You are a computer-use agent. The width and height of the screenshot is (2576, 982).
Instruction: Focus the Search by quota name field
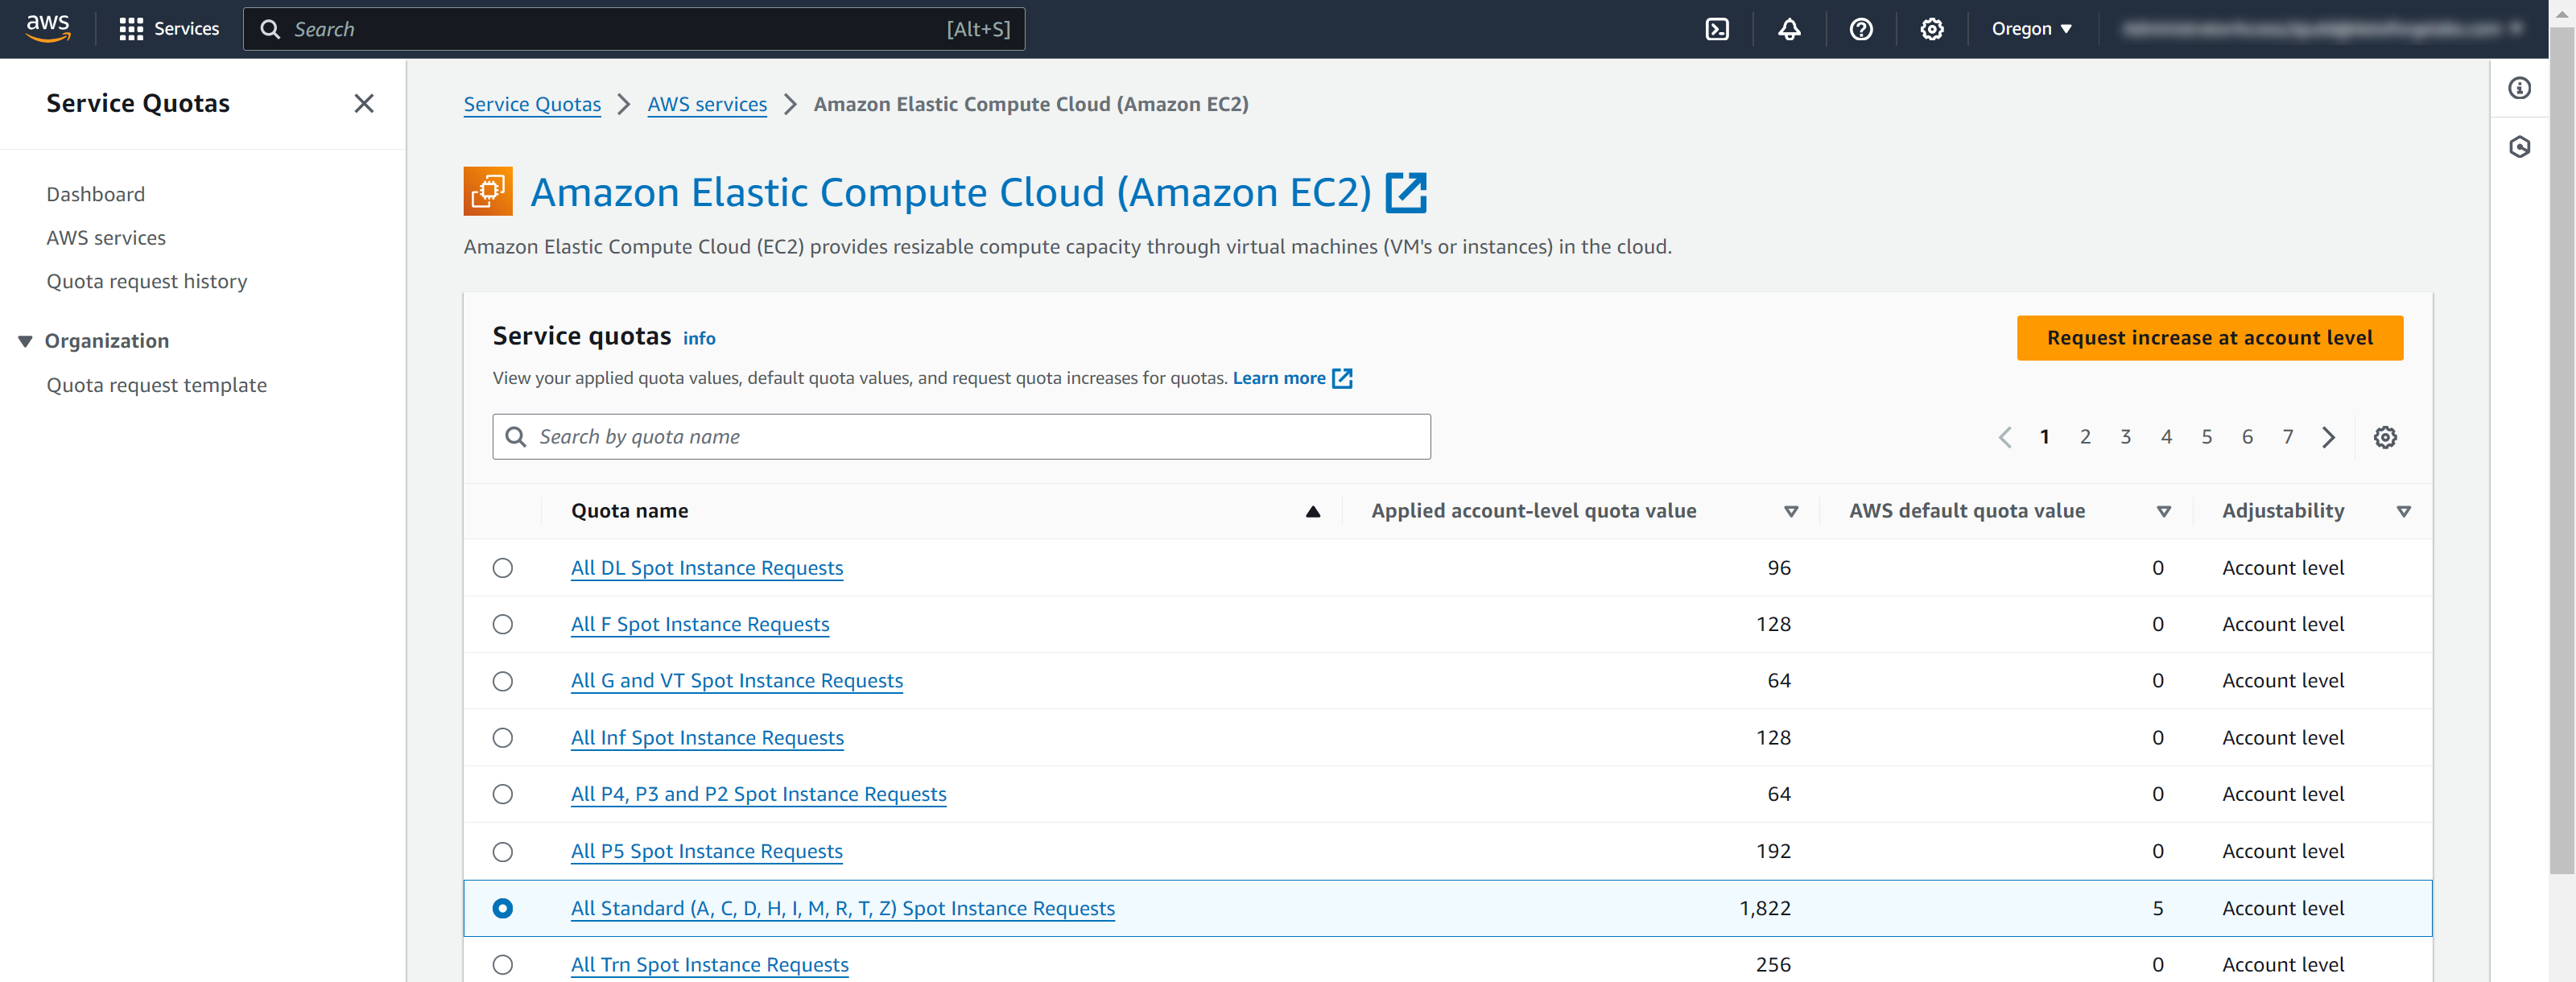pos(961,437)
